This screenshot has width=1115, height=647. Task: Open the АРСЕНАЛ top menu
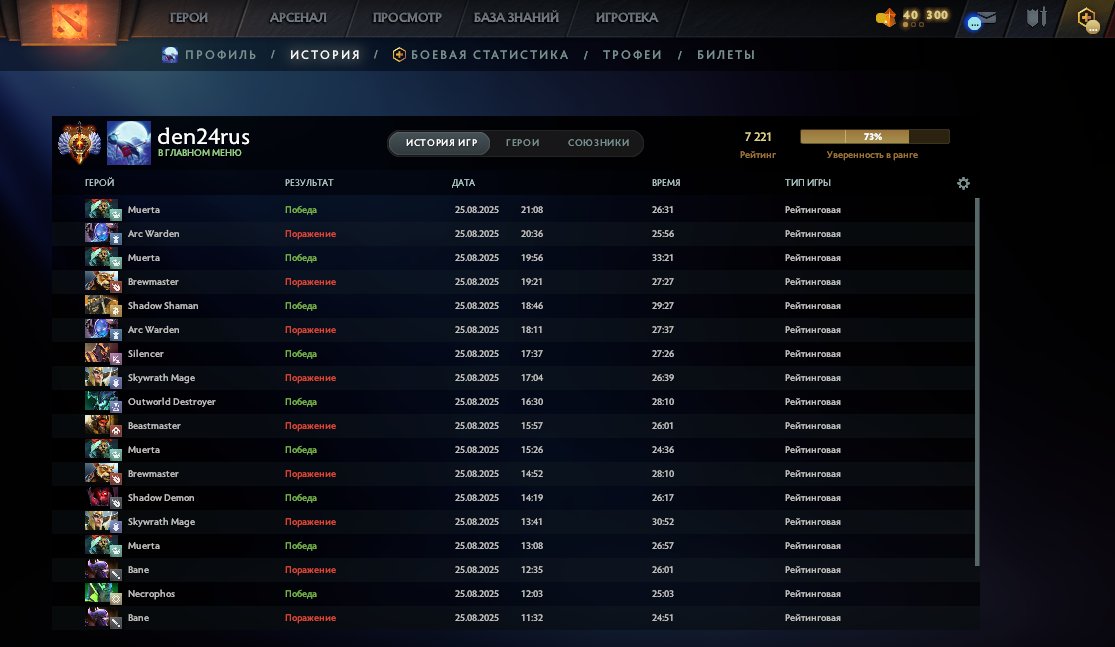(298, 18)
